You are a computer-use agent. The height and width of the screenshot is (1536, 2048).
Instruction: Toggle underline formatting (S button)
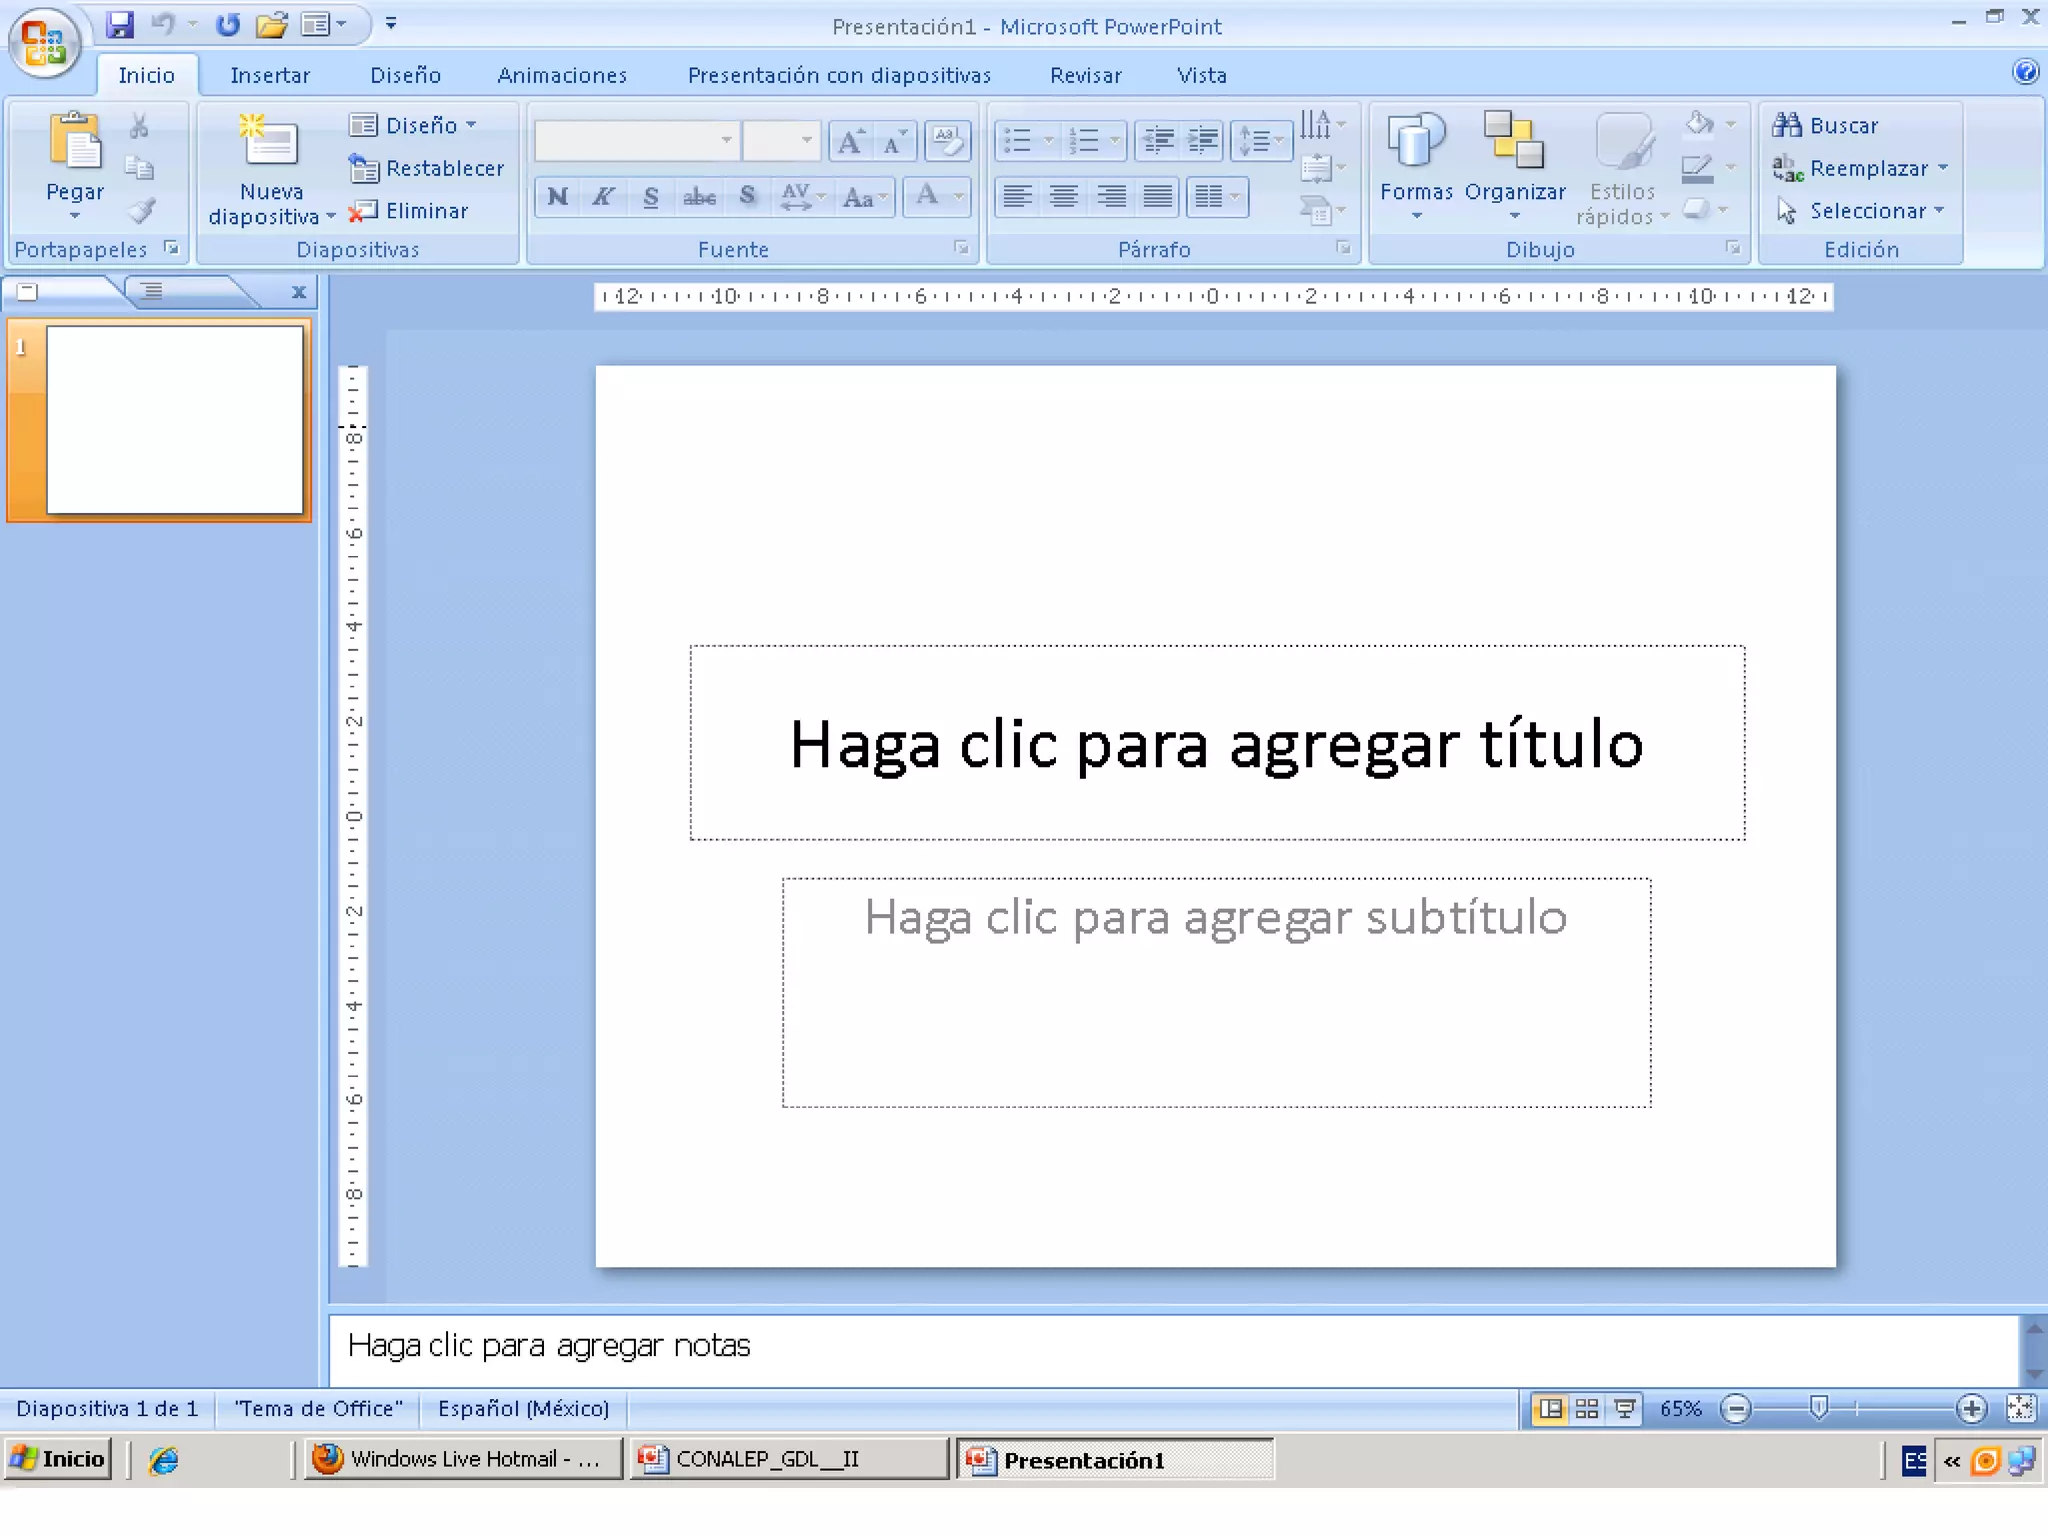tap(651, 197)
